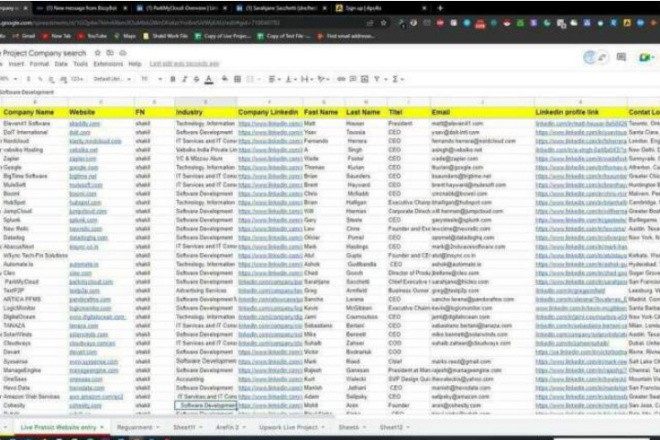660x440 pixels.
Task: Select the Industry header cell
Action: pyautogui.click(x=206, y=112)
